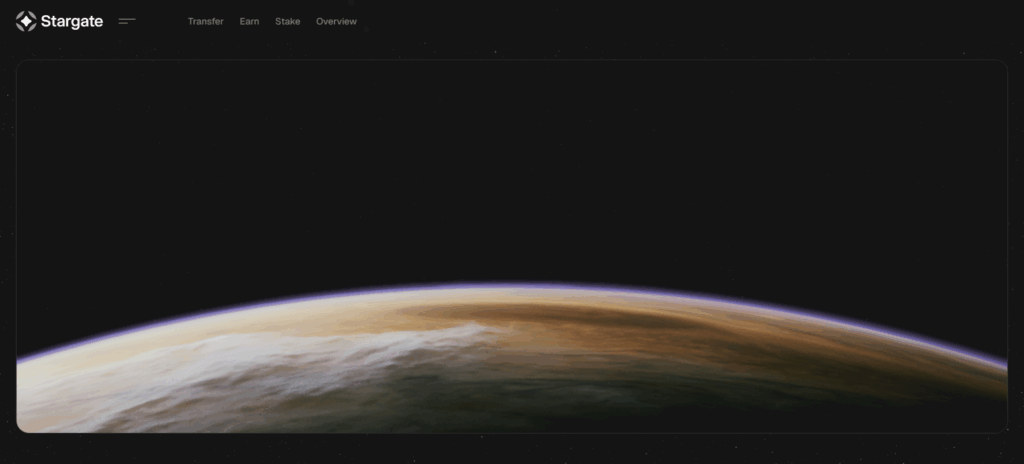Go to the Earn section
The image size is (1024, 464).
[x=249, y=22]
